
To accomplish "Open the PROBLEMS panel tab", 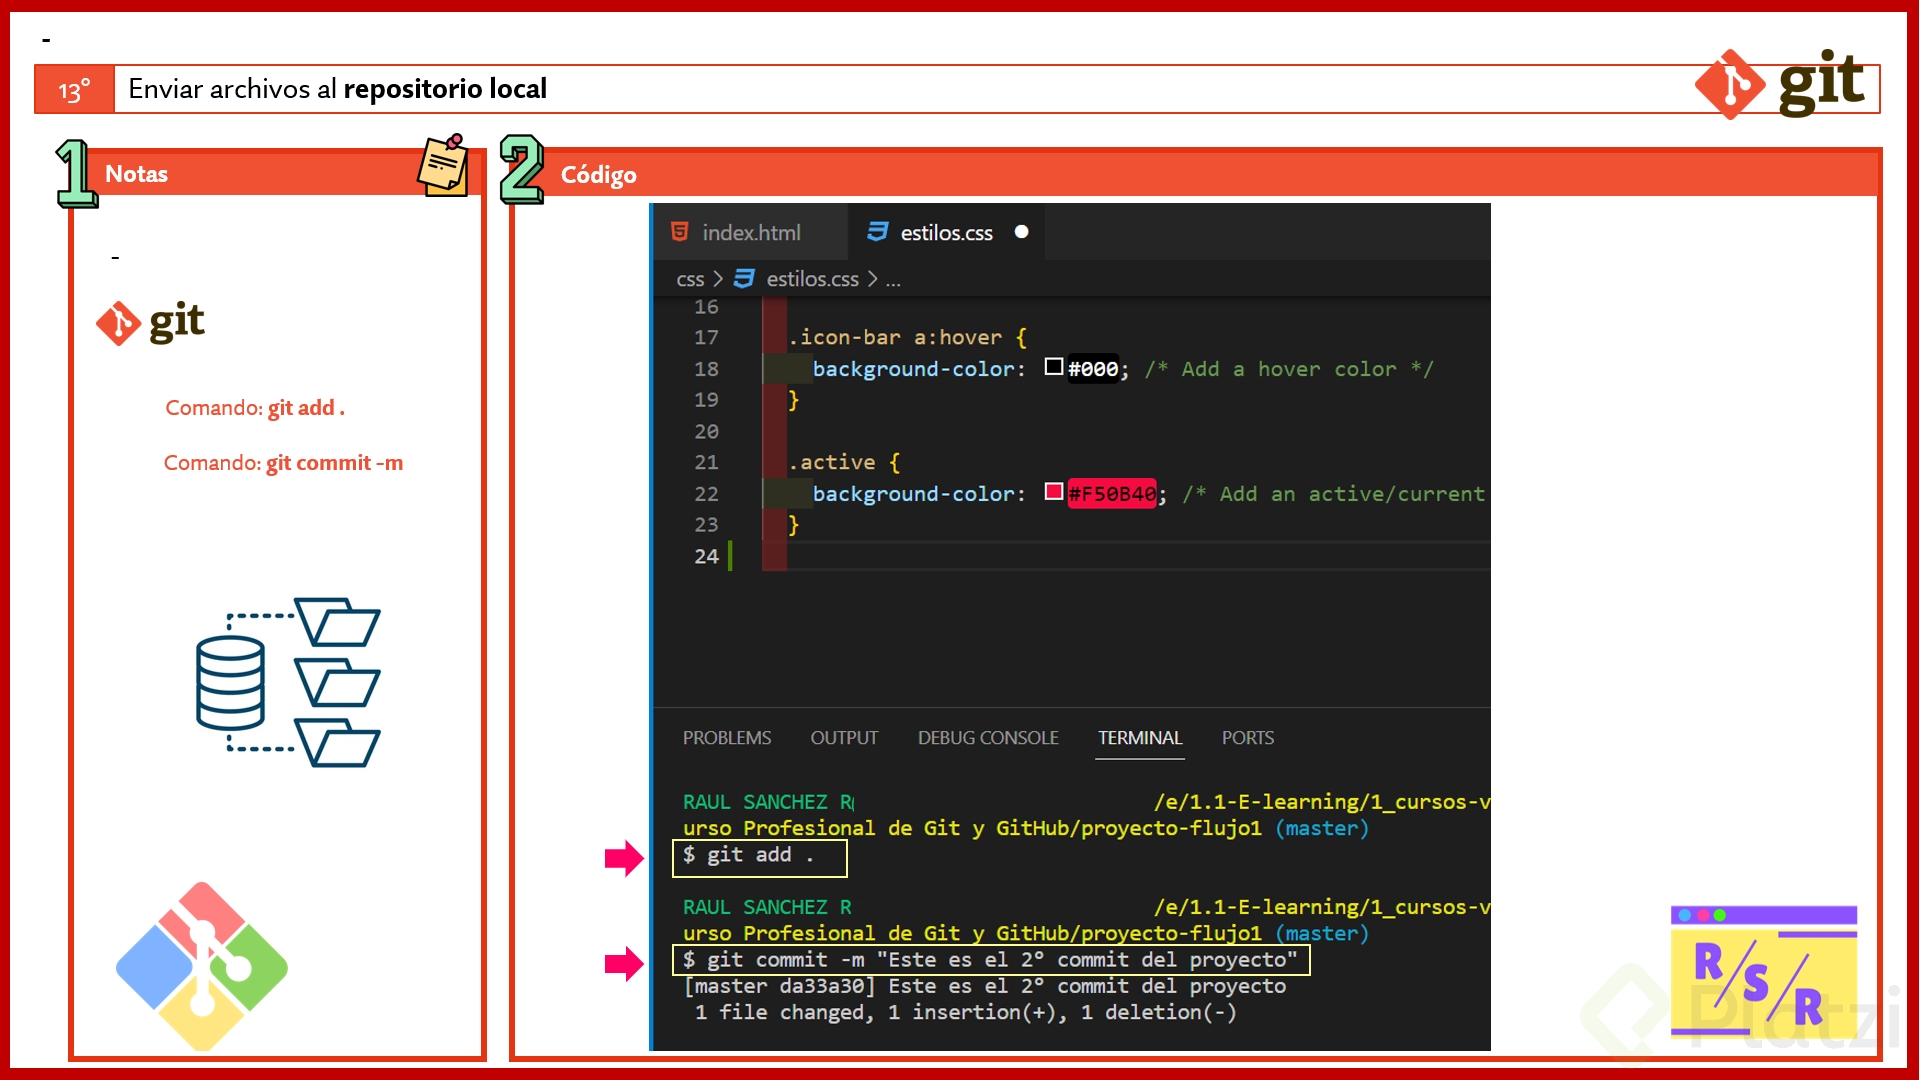I will click(727, 738).
